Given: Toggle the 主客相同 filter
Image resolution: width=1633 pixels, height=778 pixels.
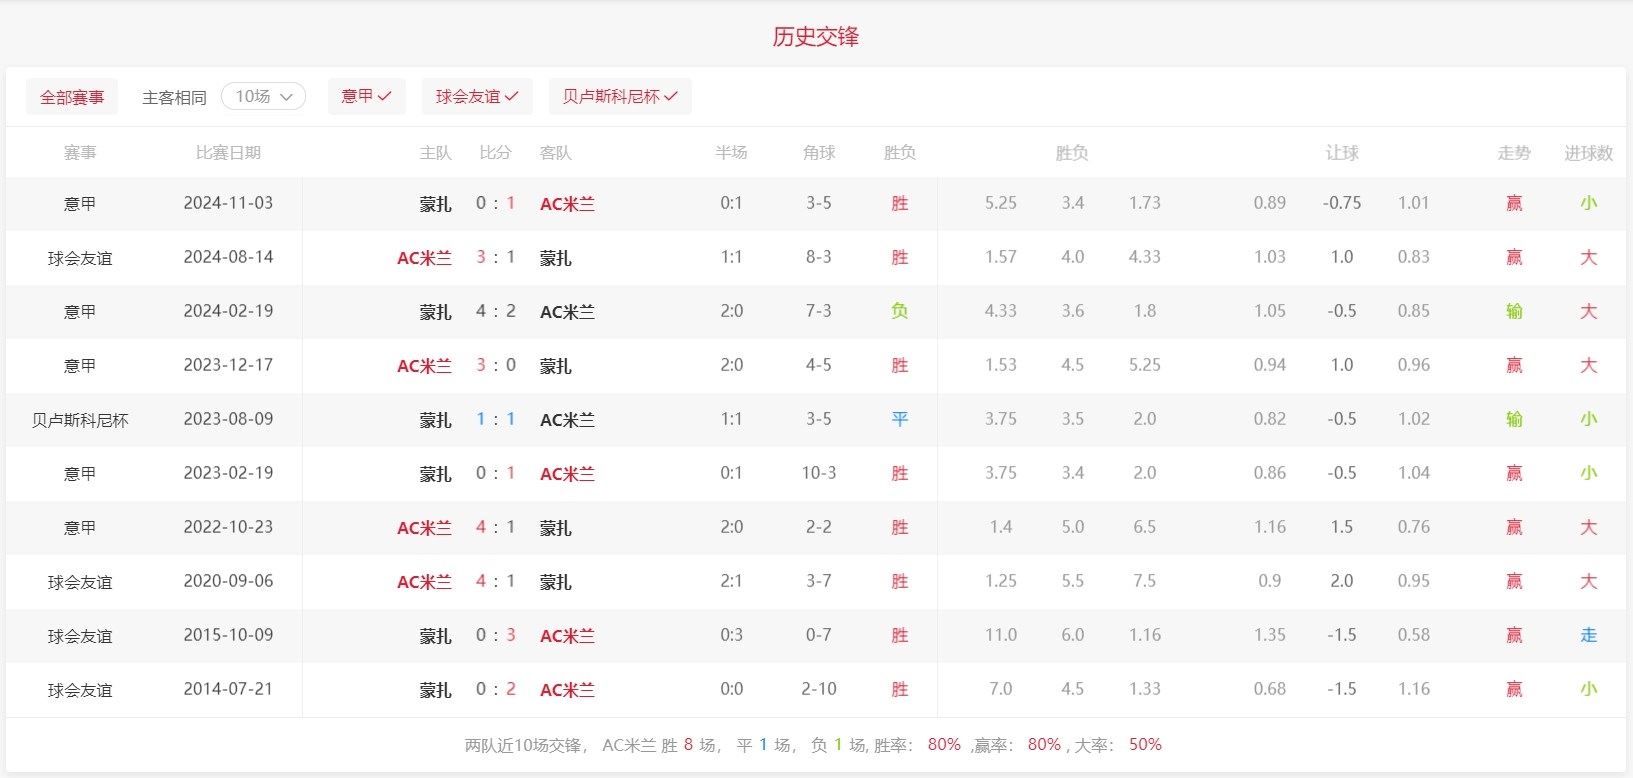Looking at the screenshot, I should [x=174, y=97].
